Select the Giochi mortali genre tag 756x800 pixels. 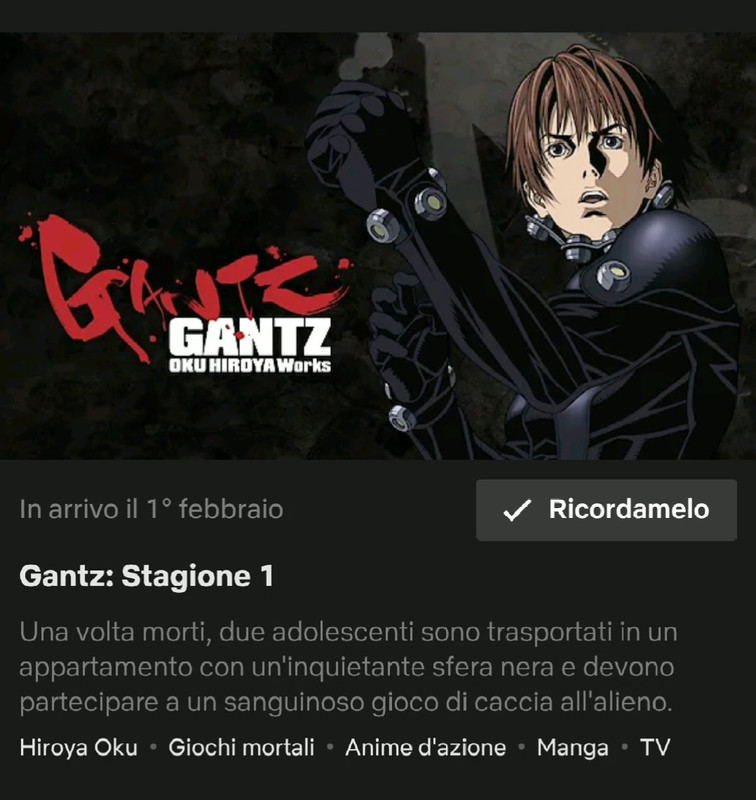click(x=241, y=747)
